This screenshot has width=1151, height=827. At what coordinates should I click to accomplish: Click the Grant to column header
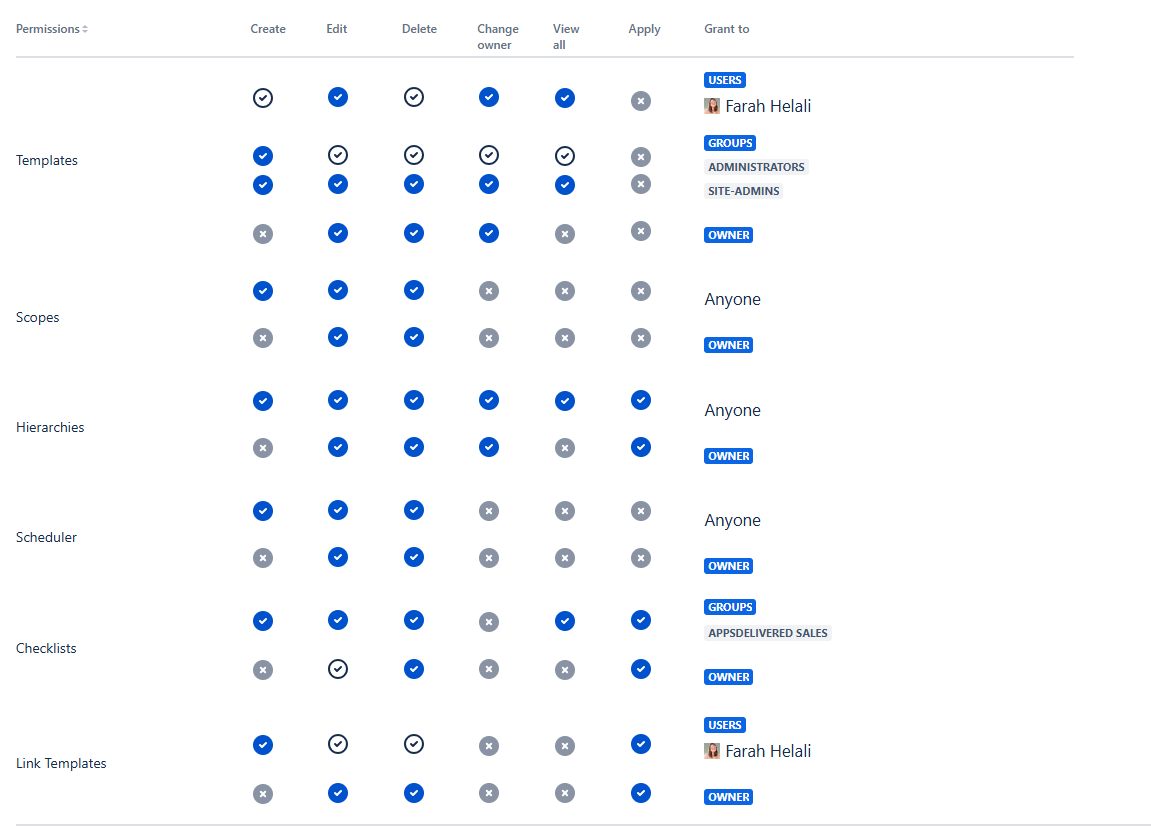coord(726,29)
